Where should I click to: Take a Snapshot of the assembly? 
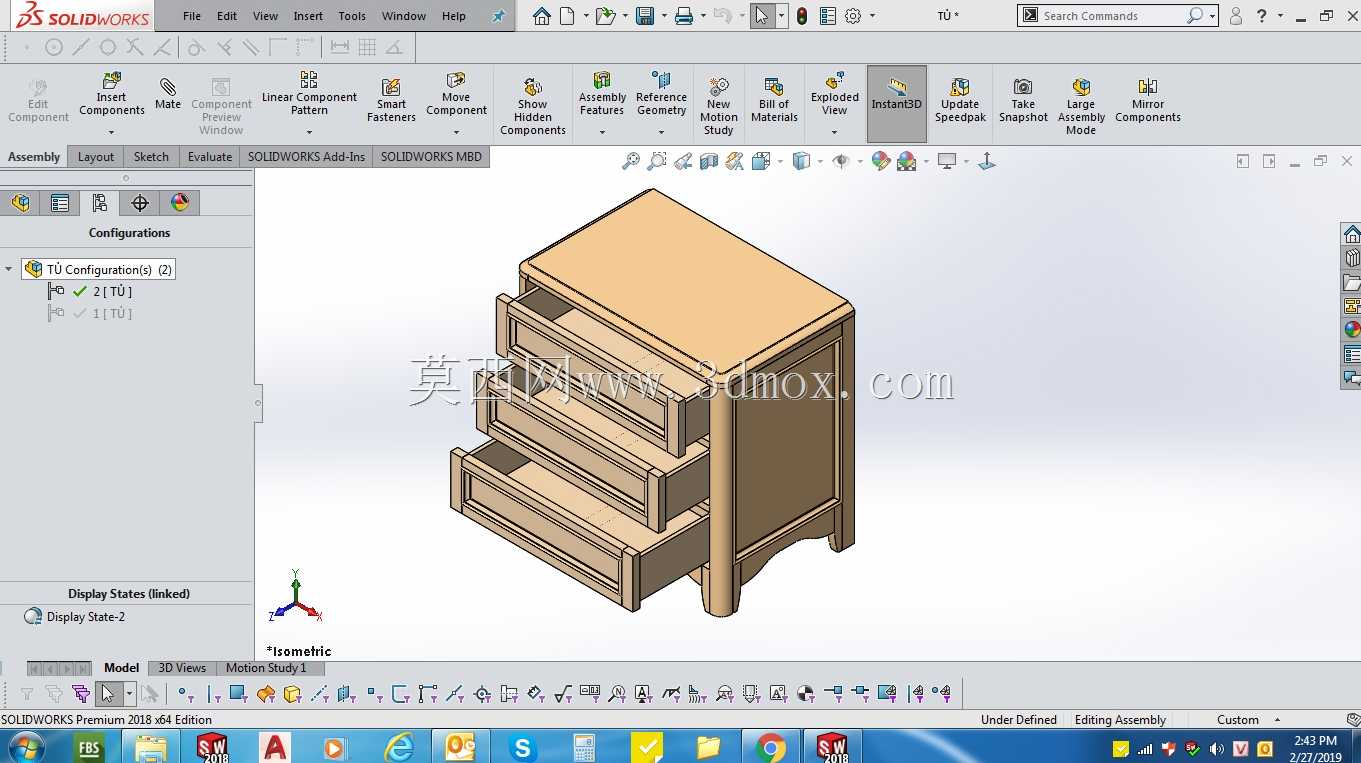[x=1023, y=100]
